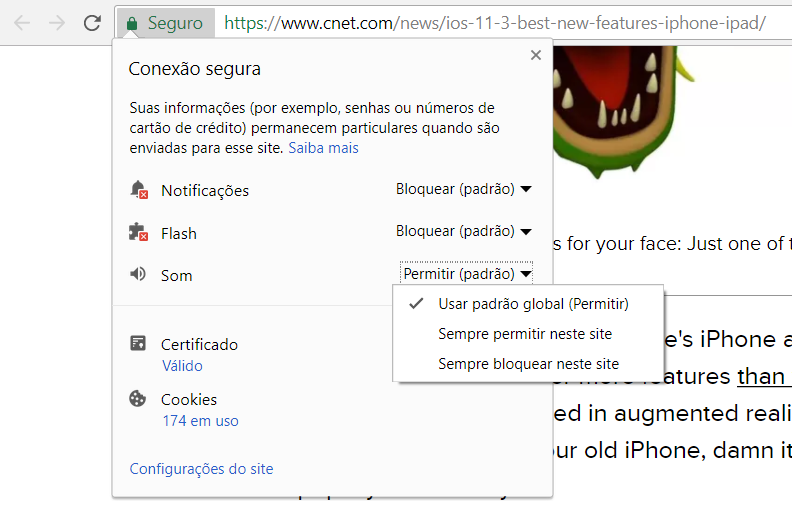Choose Sempre bloquear neste site
The image size is (792, 509).
528,364
